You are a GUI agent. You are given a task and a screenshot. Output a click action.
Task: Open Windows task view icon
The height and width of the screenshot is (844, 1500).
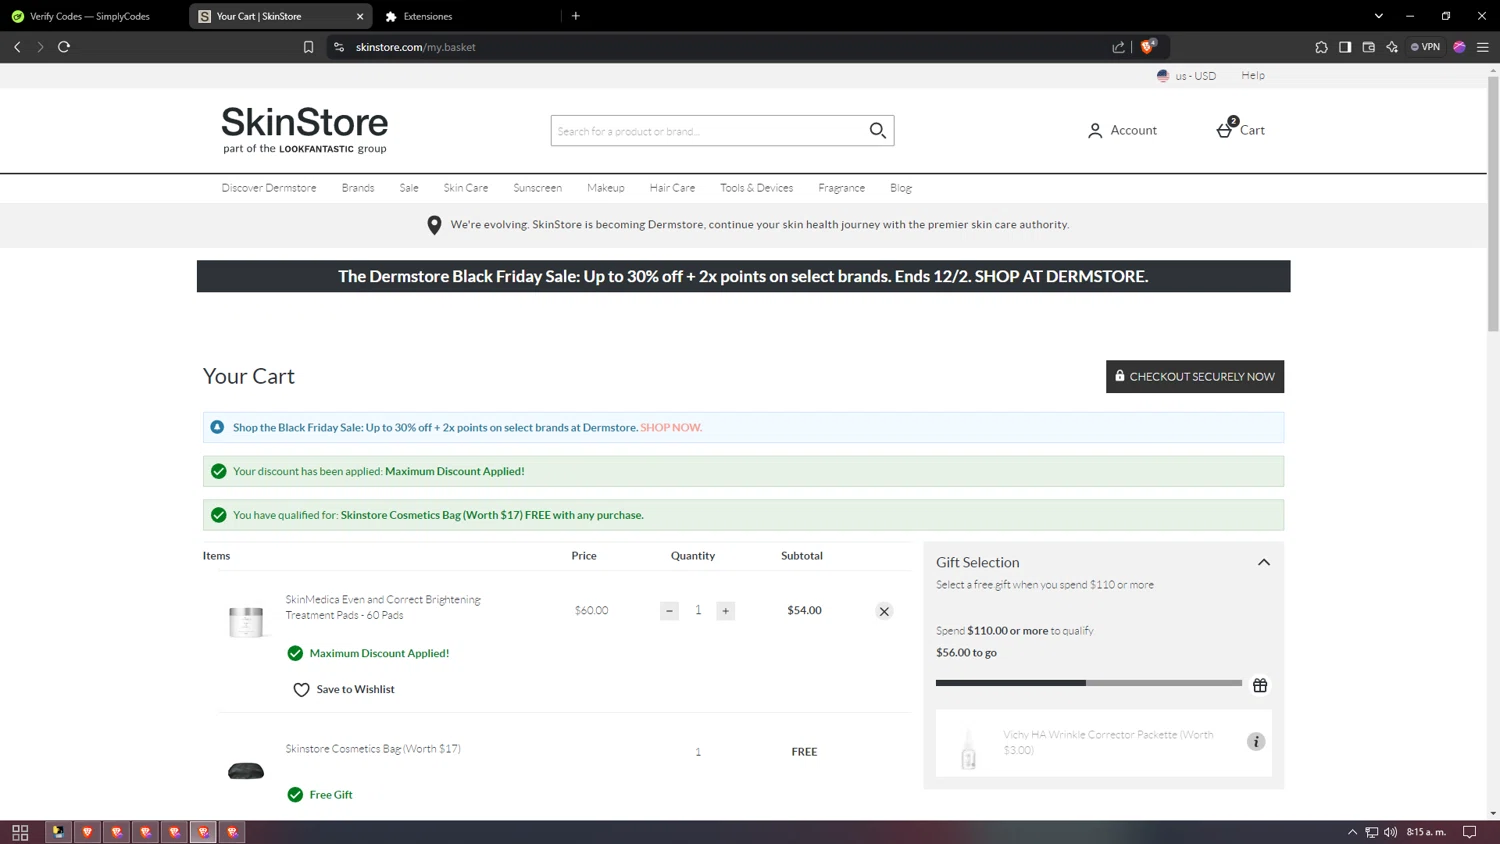click(20, 832)
